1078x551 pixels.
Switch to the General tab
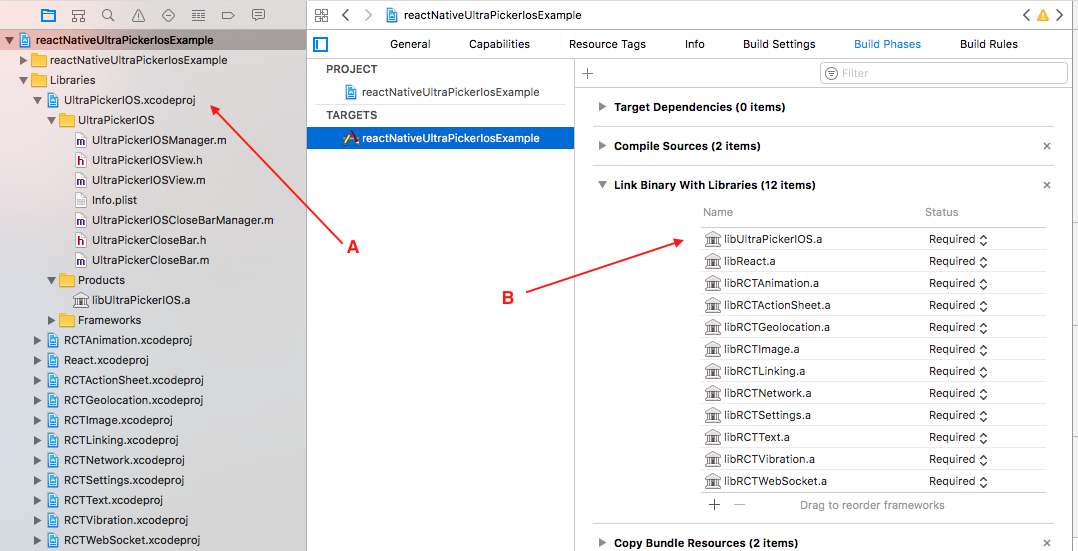click(x=410, y=44)
